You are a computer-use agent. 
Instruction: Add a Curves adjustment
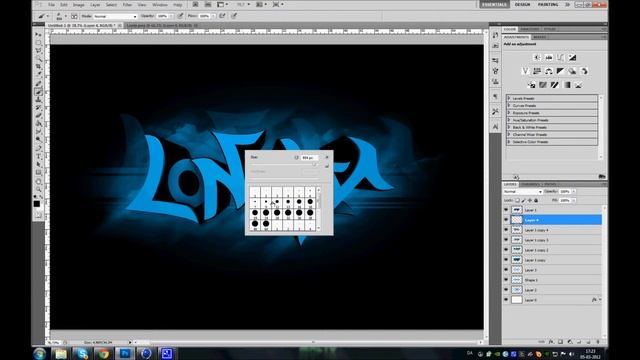pyautogui.click(x=560, y=58)
